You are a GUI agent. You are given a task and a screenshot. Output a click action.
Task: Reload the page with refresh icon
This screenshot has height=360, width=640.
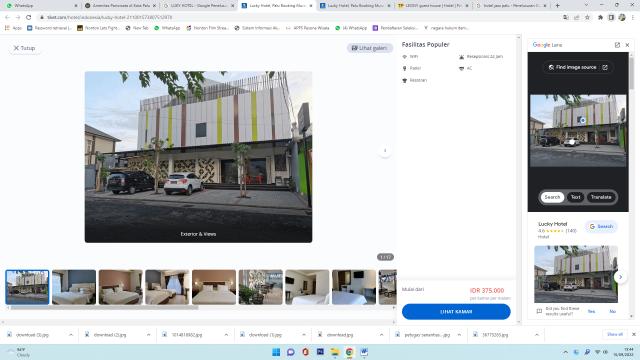pos(29,18)
